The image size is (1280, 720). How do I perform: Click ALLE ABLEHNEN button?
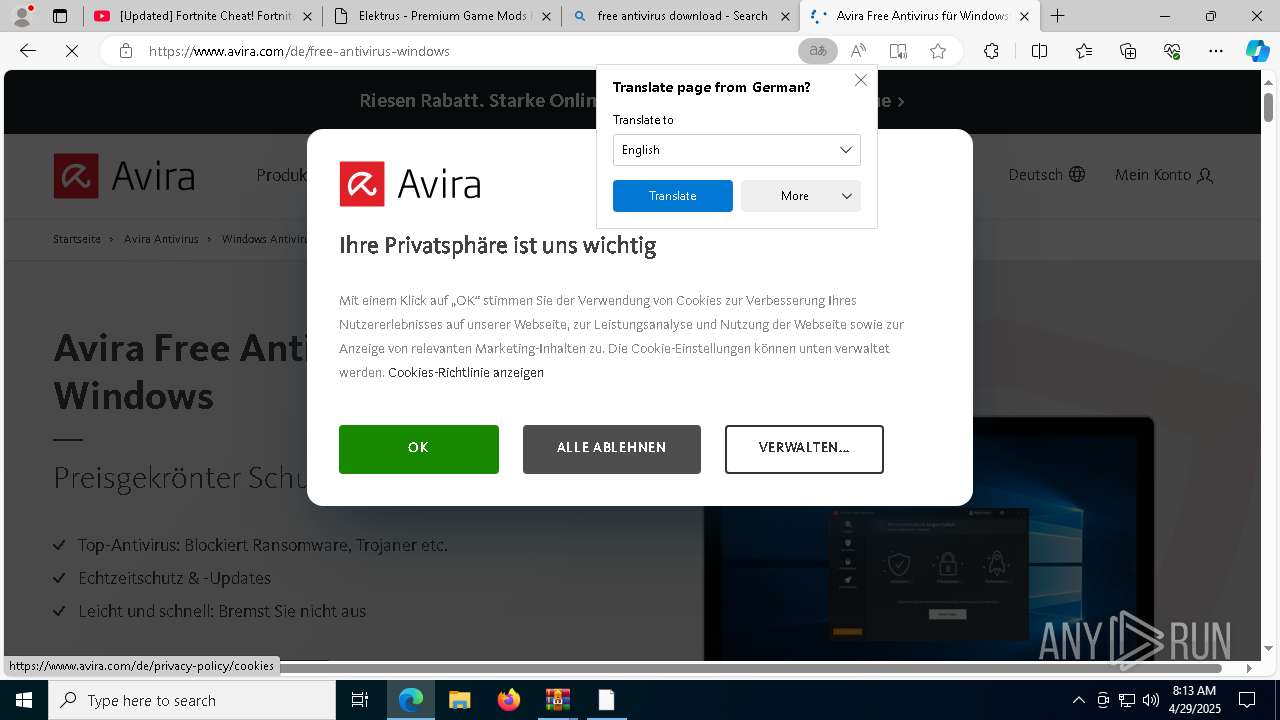pyautogui.click(x=612, y=449)
